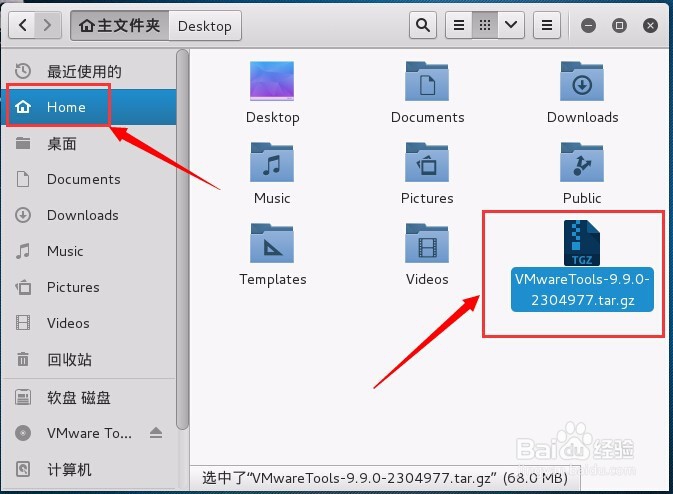Screen dimensions: 673x494
Task: Select the Templates folder icon
Action: pos(272,243)
